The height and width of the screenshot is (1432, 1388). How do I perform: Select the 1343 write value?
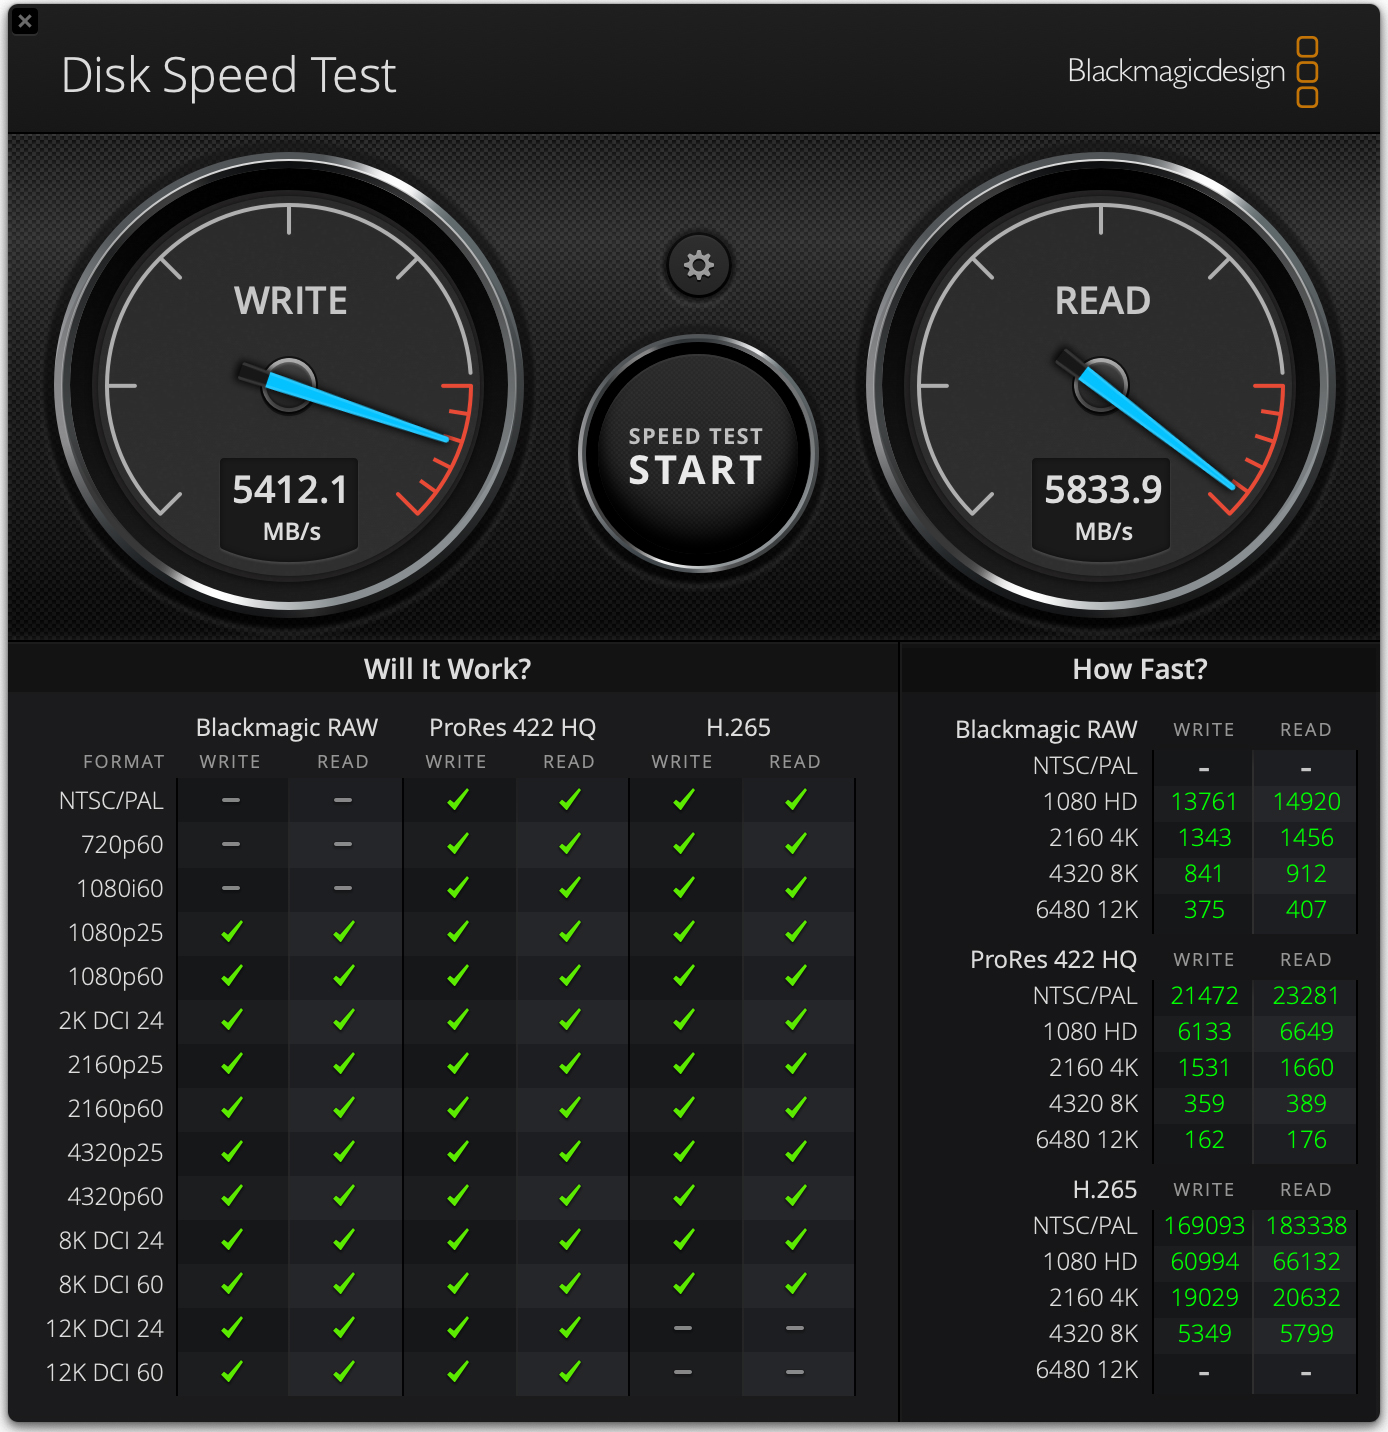coord(1204,838)
